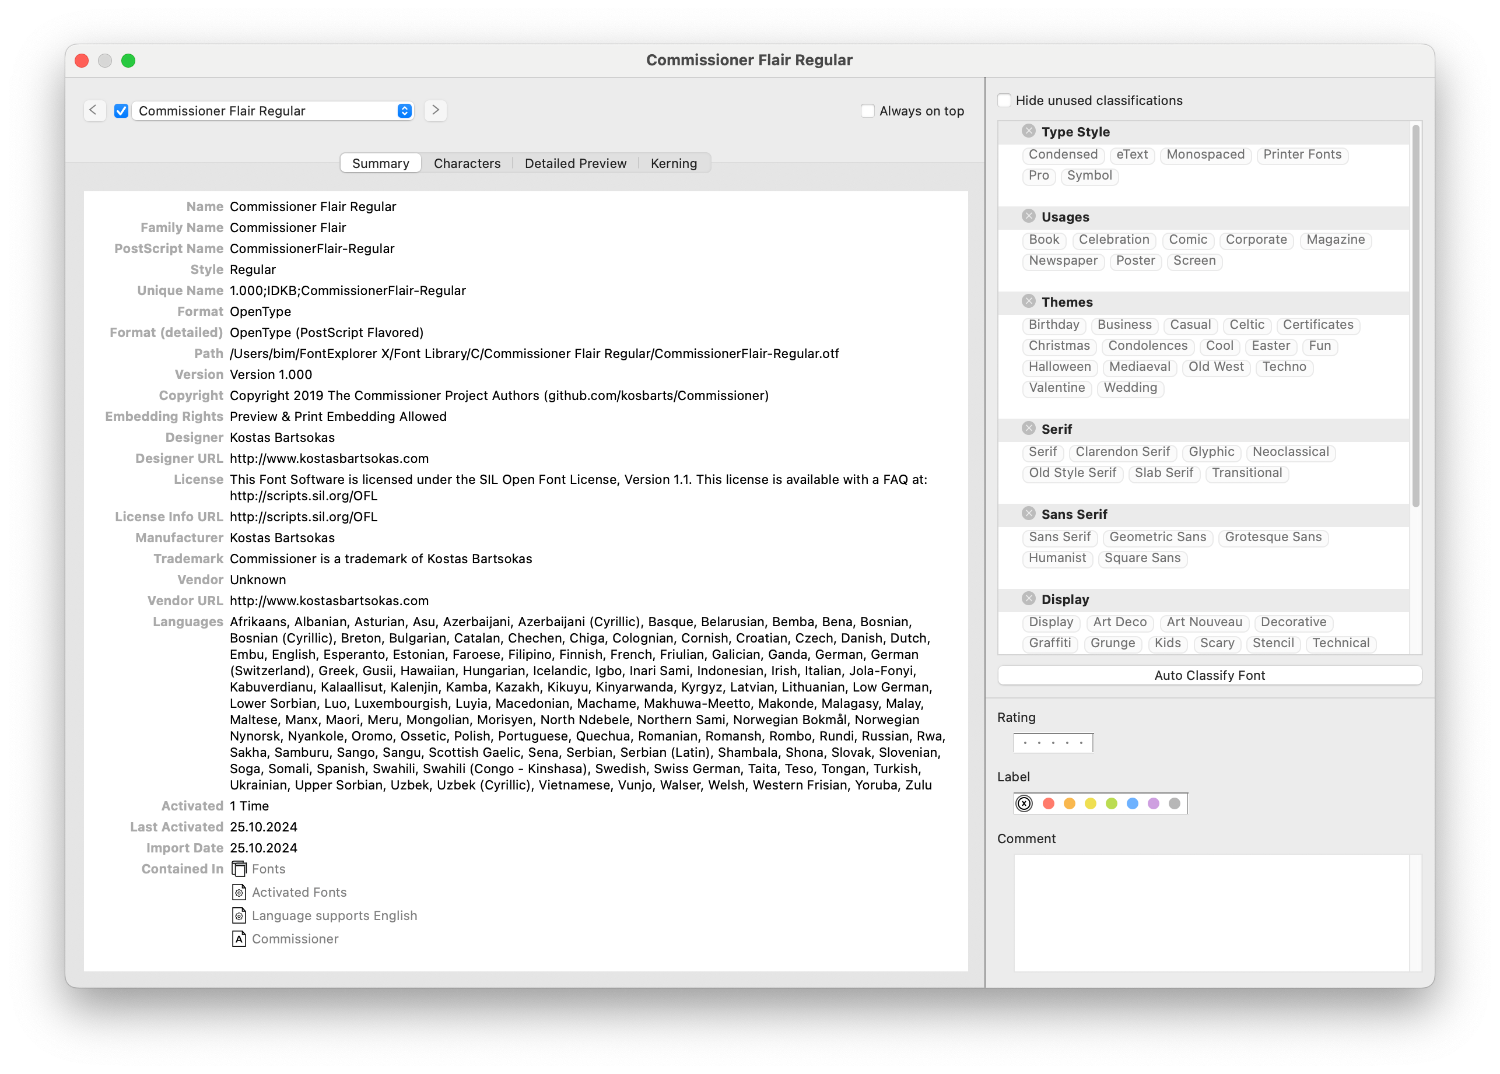This screenshot has width=1500, height=1074.
Task: Enable Hide unused classifications
Action: pyautogui.click(x=1004, y=100)
